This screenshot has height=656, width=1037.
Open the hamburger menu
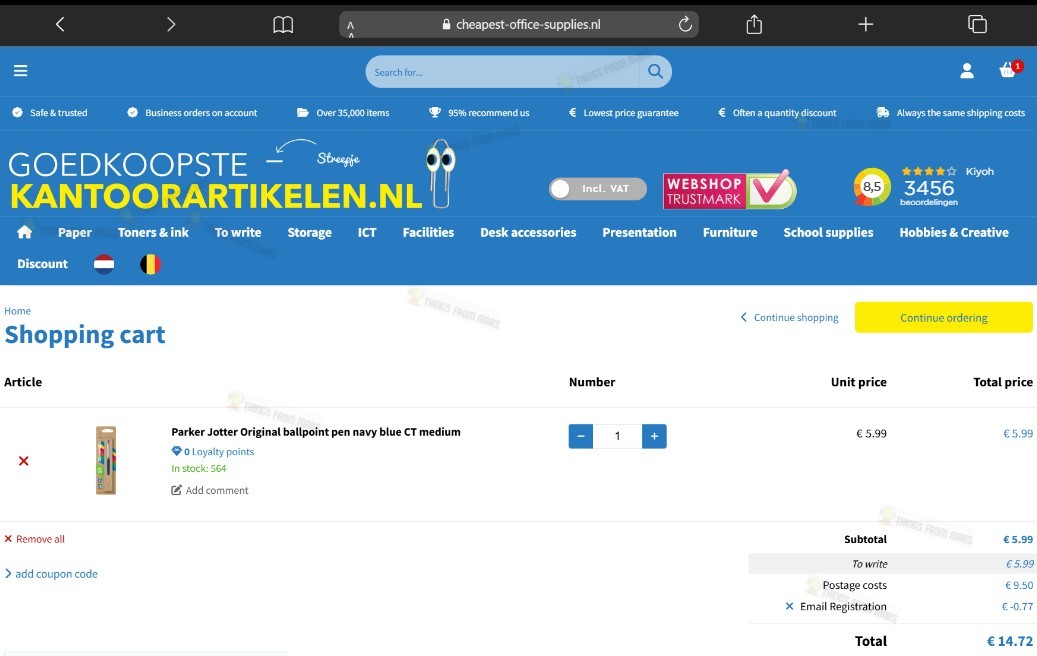(x=21, y=71)
